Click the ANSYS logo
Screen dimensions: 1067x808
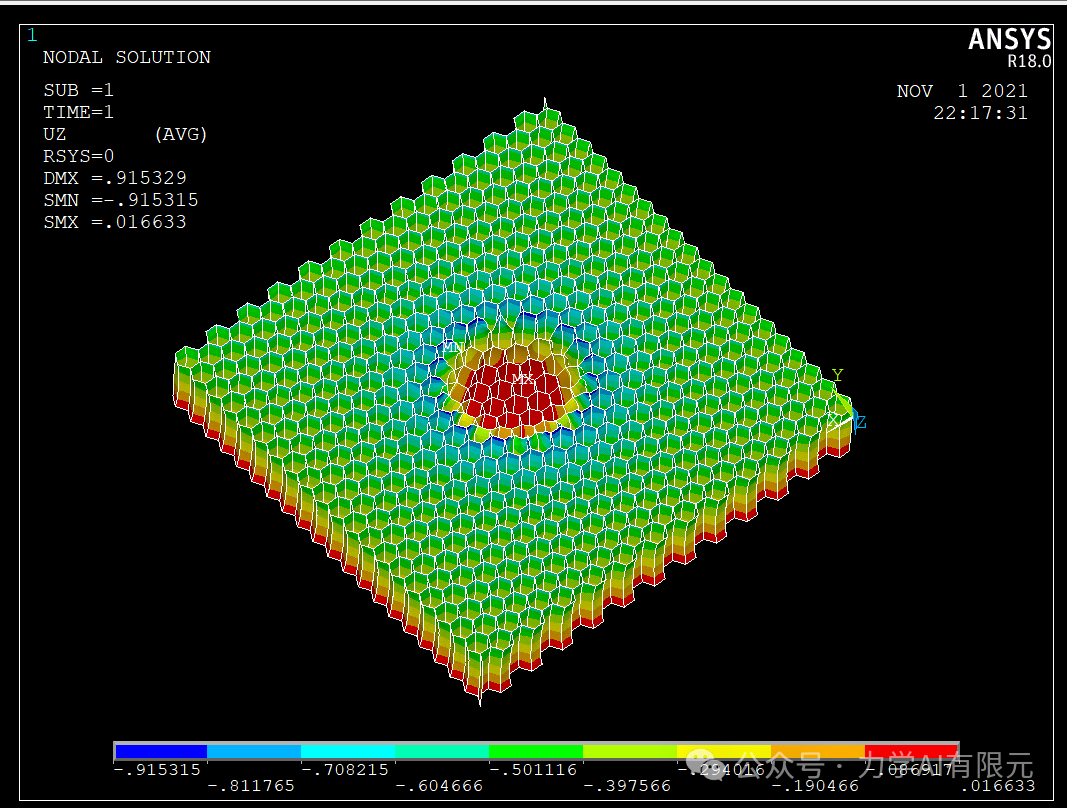pyautogui.click(x=1010, y=39)
